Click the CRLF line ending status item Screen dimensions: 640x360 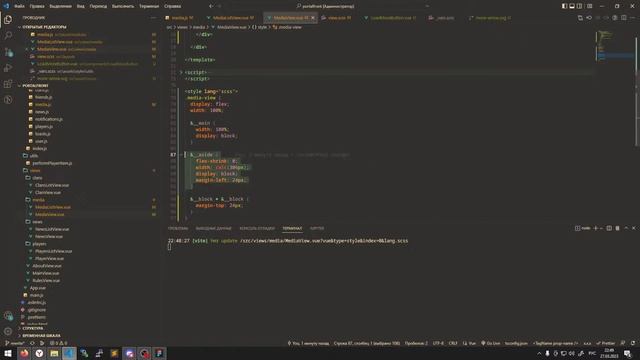(453, 343)
